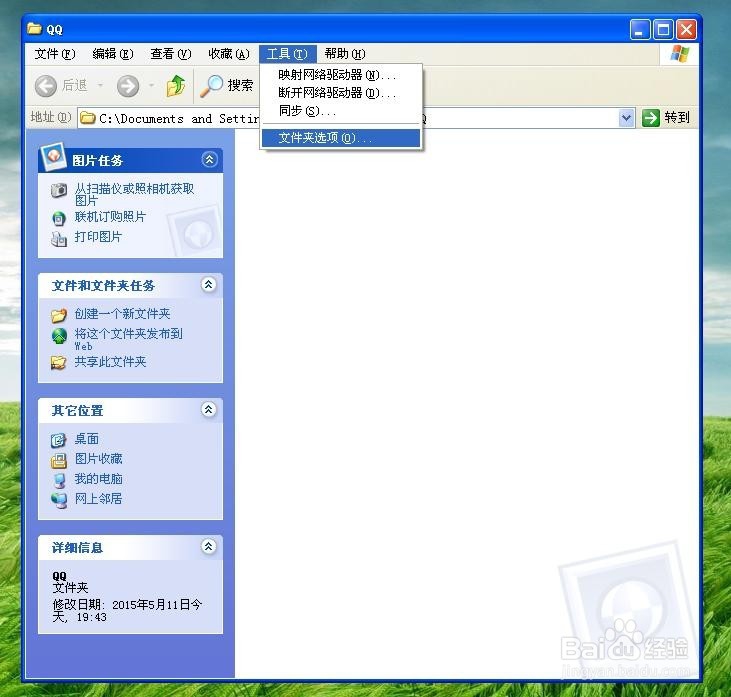Click 从扫描仪或照相机获取图片 link
731x697 pixels.
tap(134, 194)
